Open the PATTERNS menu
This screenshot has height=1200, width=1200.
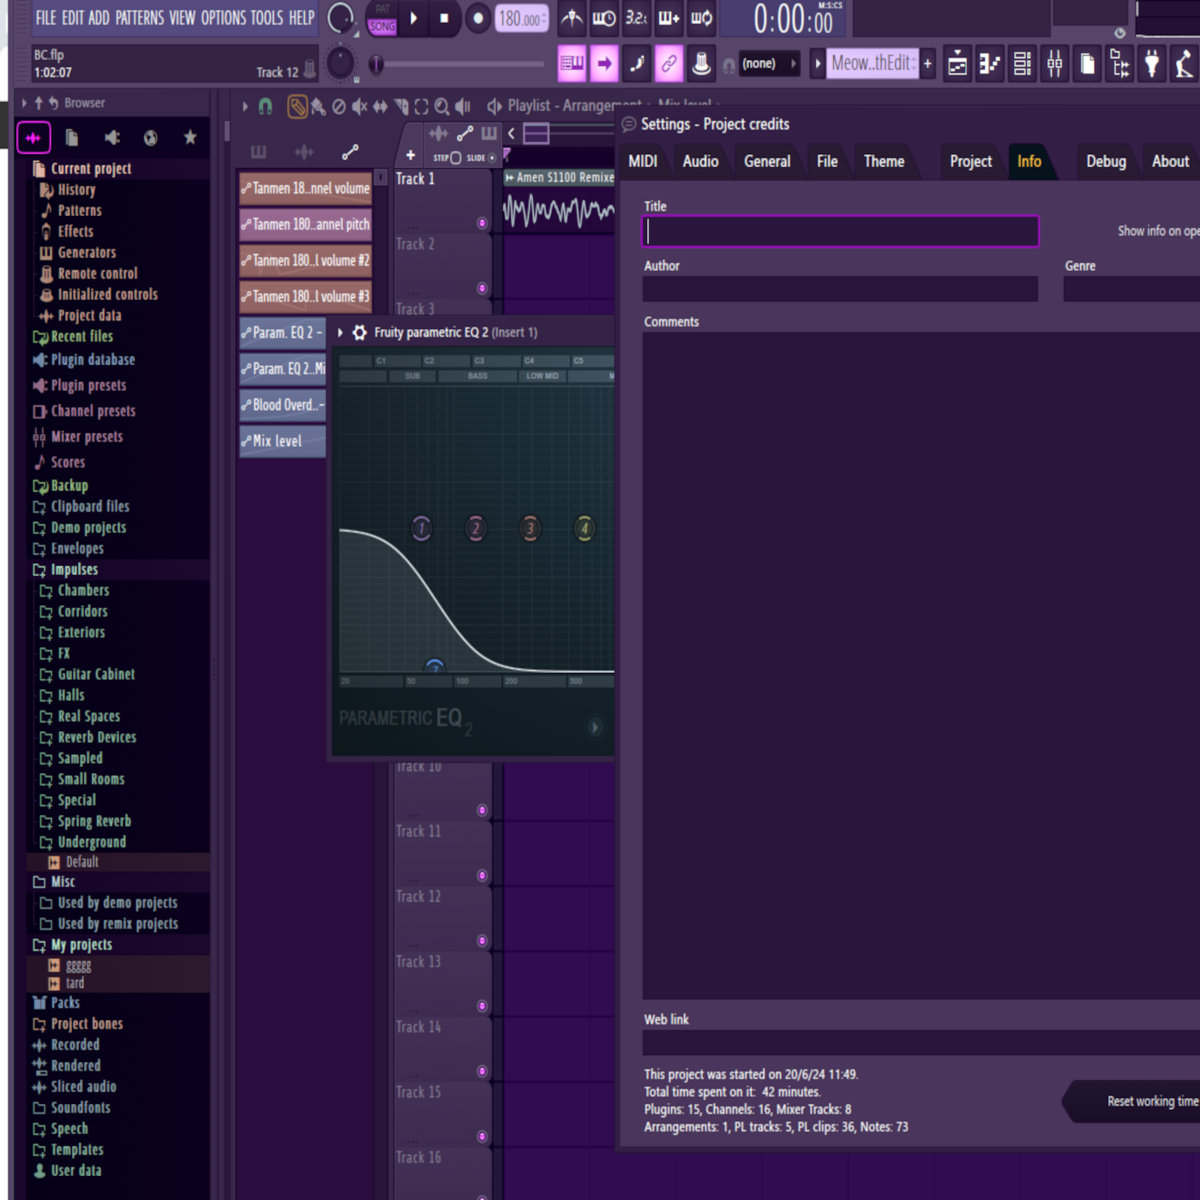coord(138,17)
